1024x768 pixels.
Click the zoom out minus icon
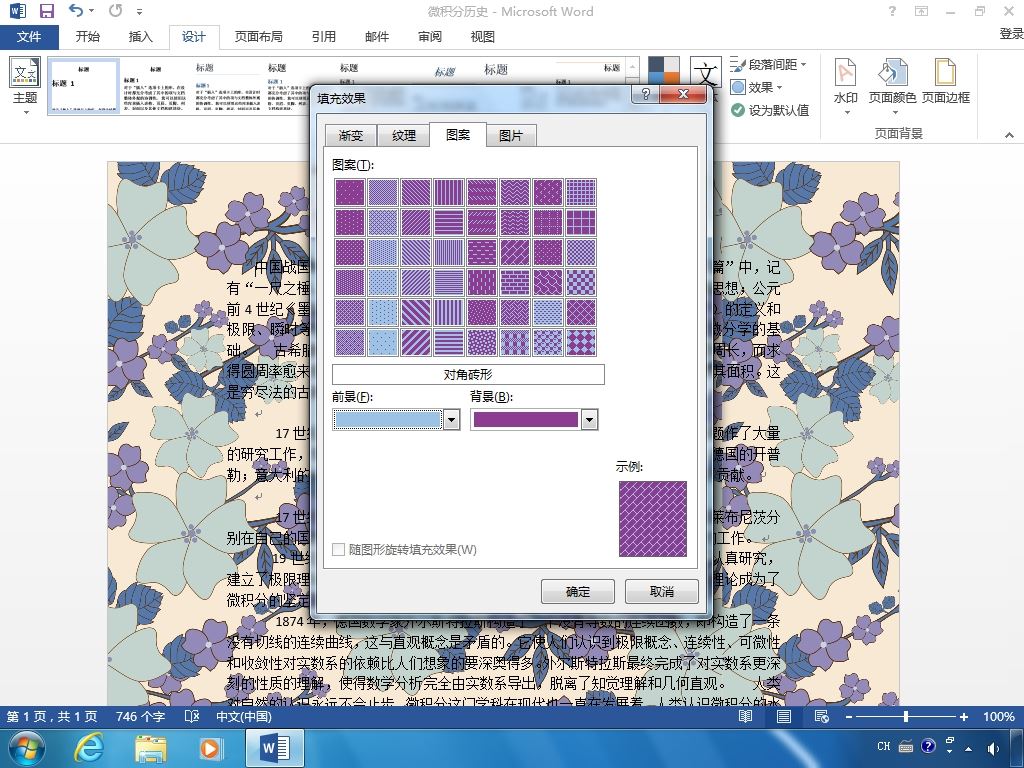pos(848,716)
